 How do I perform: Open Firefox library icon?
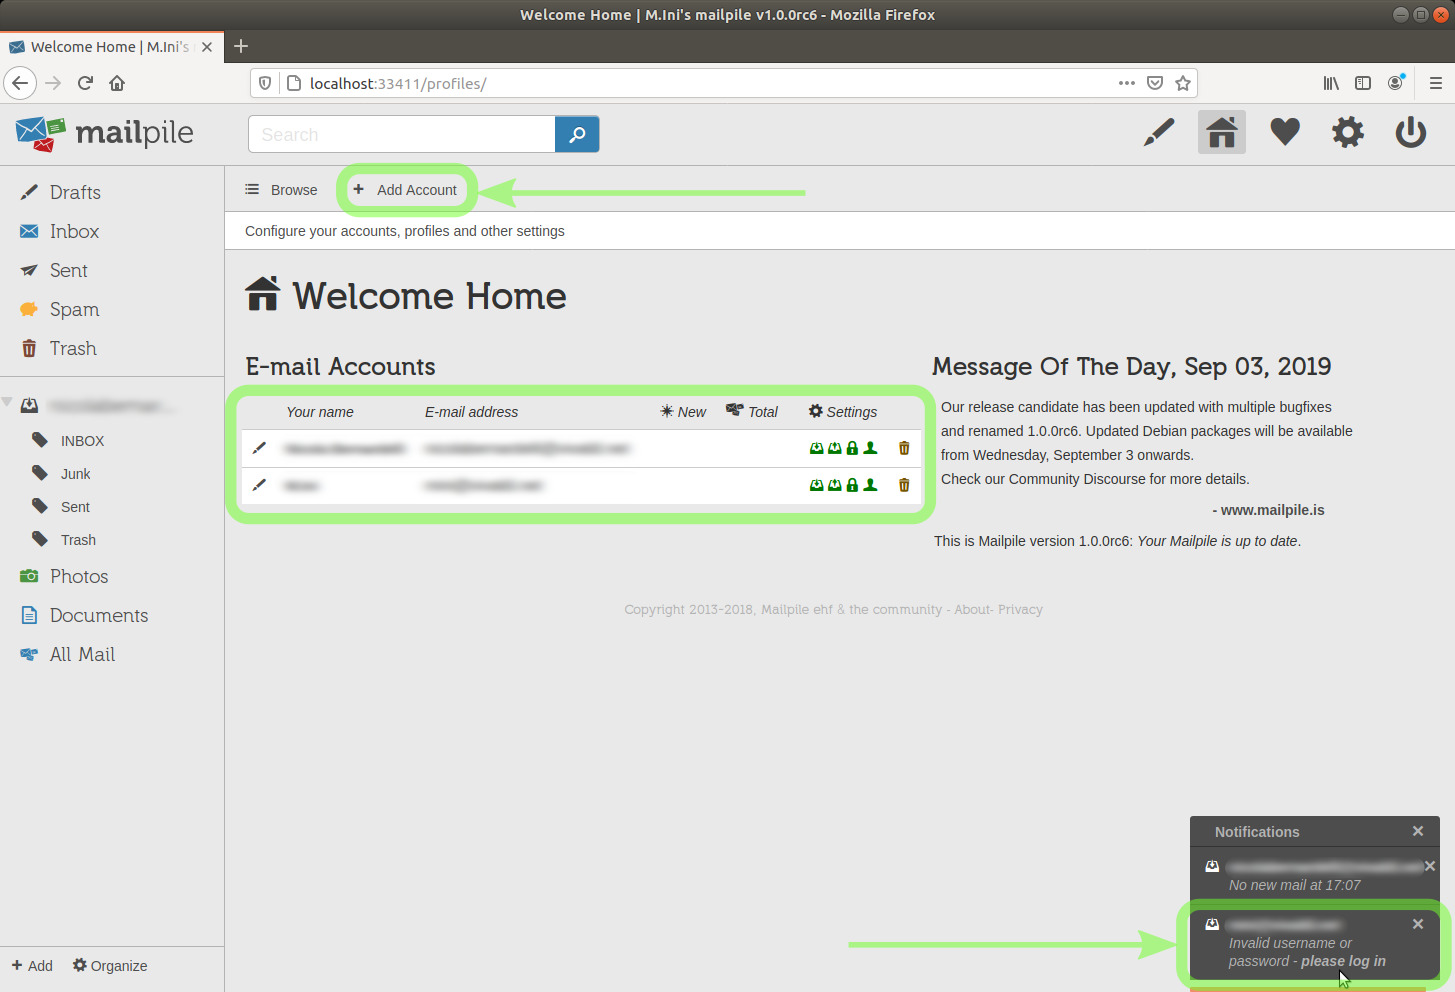click(x=1331, y=83)
